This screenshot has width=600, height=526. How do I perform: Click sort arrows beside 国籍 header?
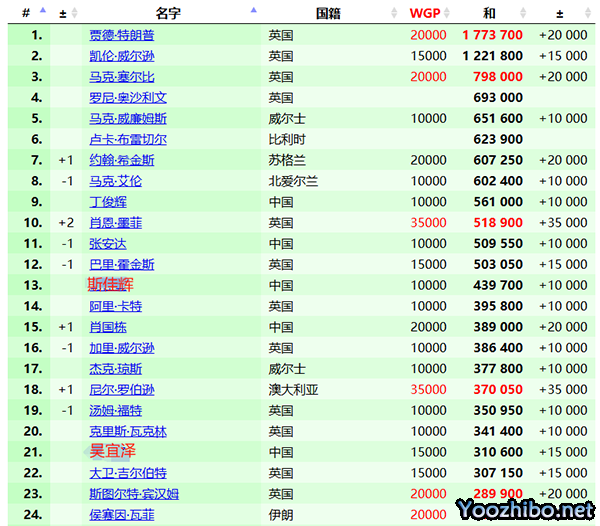[x=394, y=13]
